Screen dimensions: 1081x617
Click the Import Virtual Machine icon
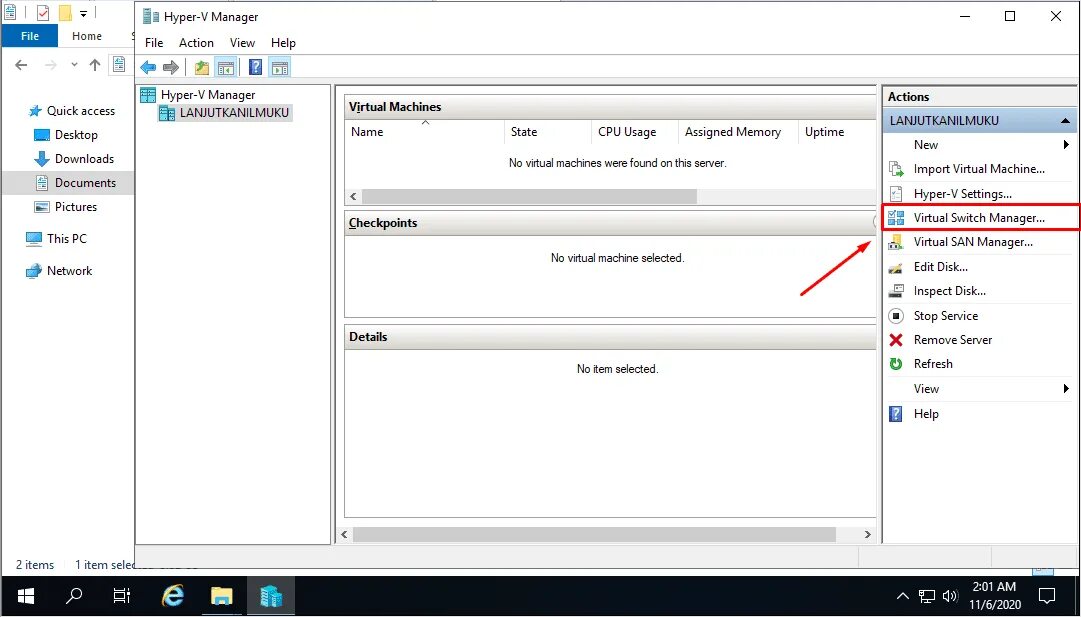[x=896, y=169]
